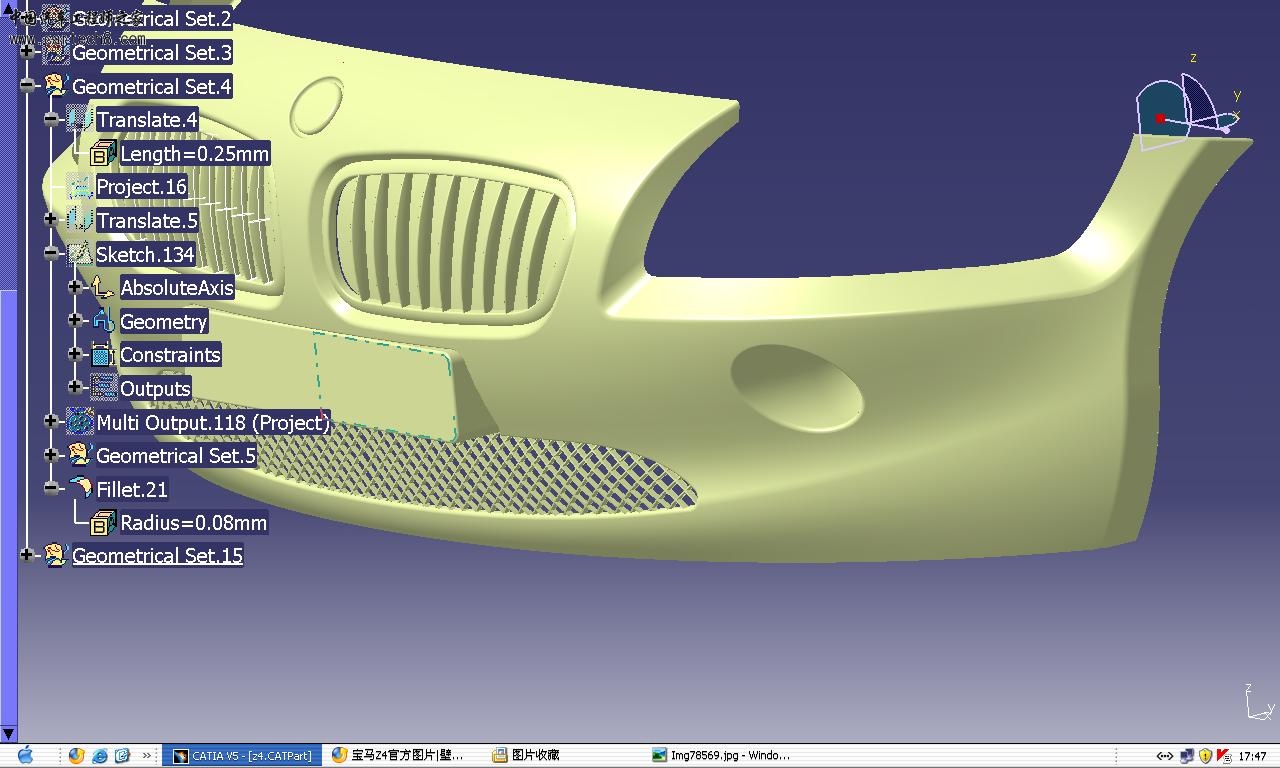Viewport: 1280px width, 768px height.
Task: Click the XYZ axis indicator in corner
Action: [x=1258, y=702]
